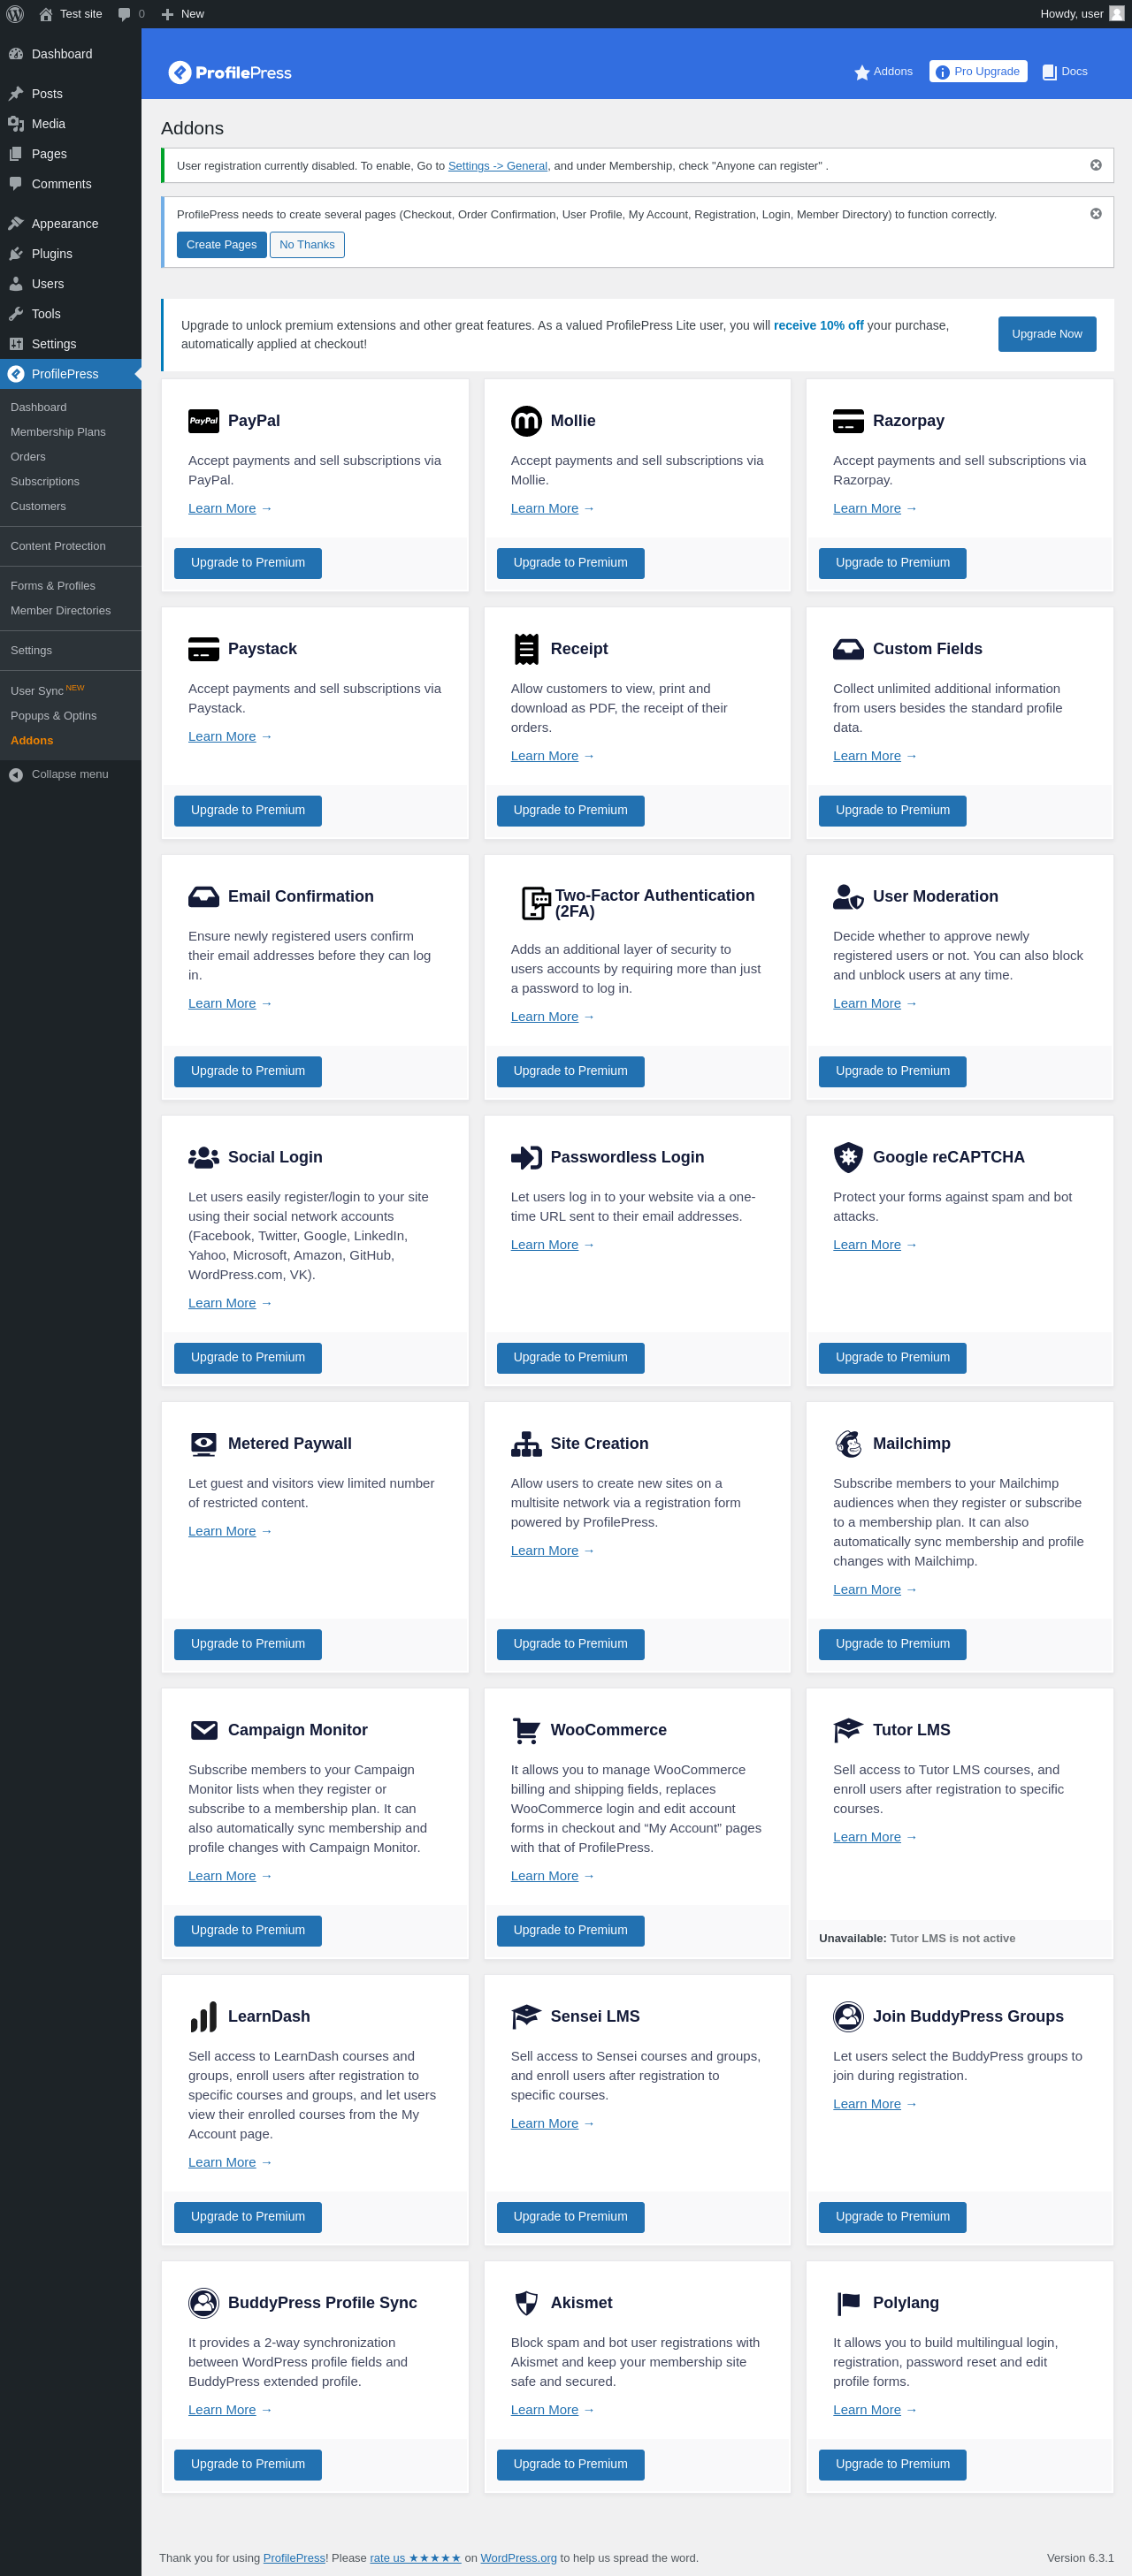Screen dimensions: 1132x2576
Task: Follow the Settings -> General link
Action: coord(498,166)
